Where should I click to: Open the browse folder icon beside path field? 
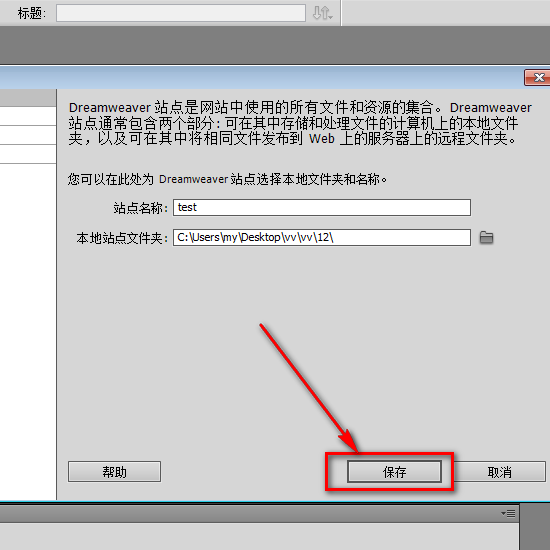tap(486, 237)
